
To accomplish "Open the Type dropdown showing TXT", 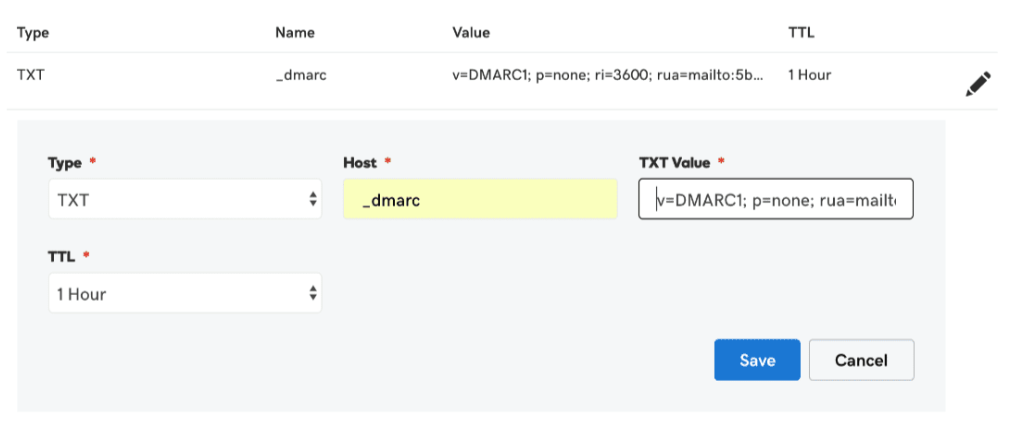I will [185, 199].
